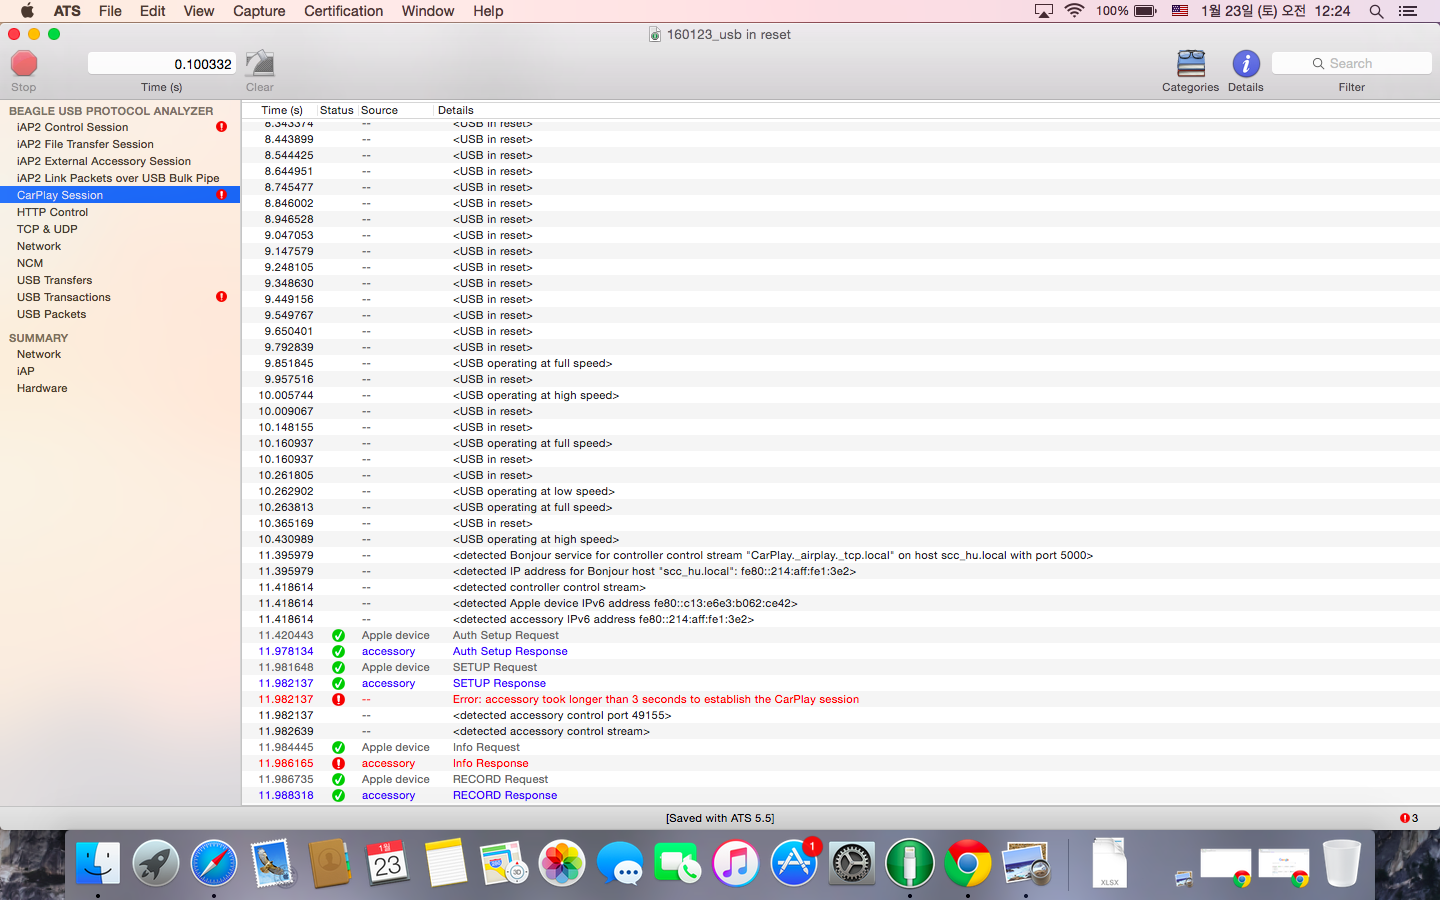
Task: Select the Info Request row
Action: tap(840, 747)
